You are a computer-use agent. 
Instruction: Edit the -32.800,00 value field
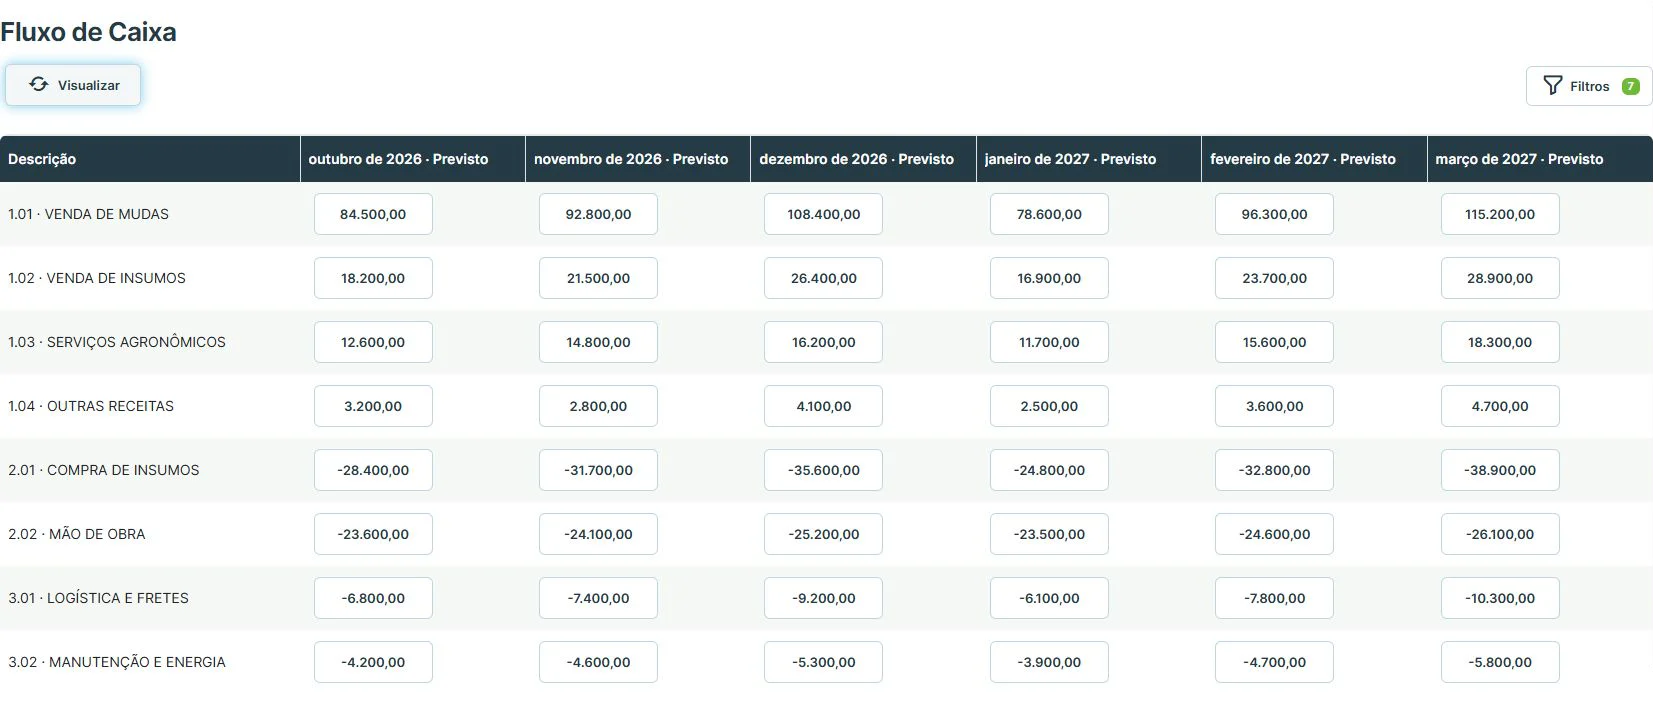[x=1274, y=470]
